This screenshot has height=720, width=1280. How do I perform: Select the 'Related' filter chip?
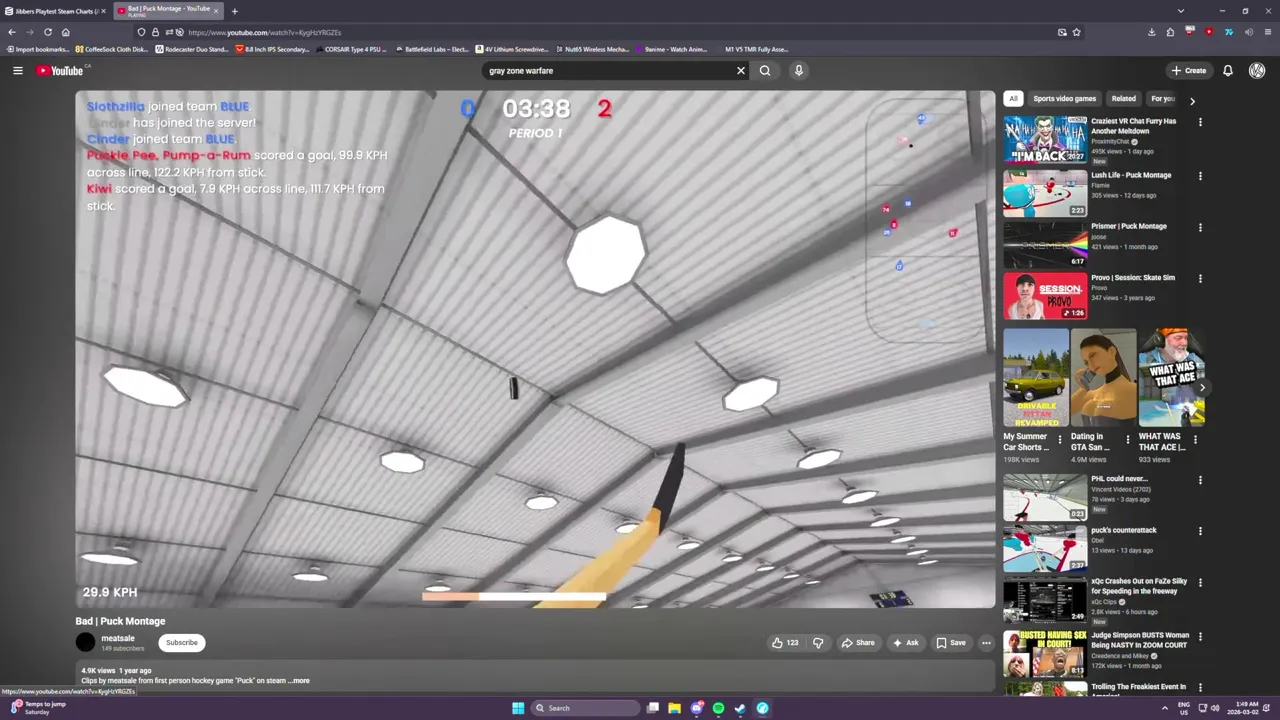point(1123,99)
